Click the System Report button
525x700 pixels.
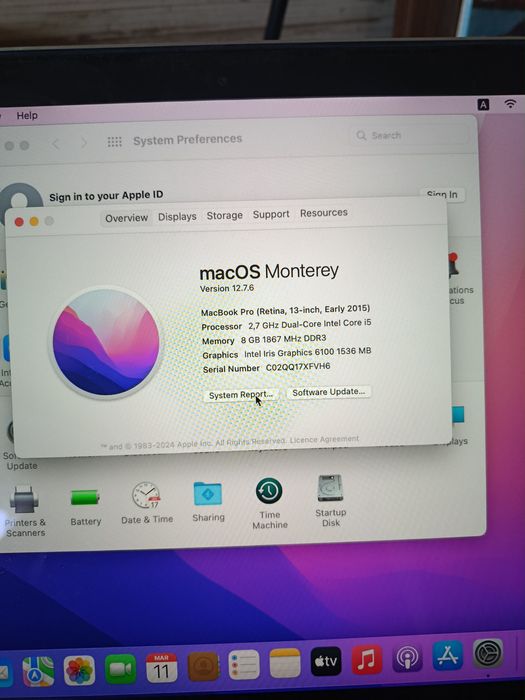pos(240,395)
